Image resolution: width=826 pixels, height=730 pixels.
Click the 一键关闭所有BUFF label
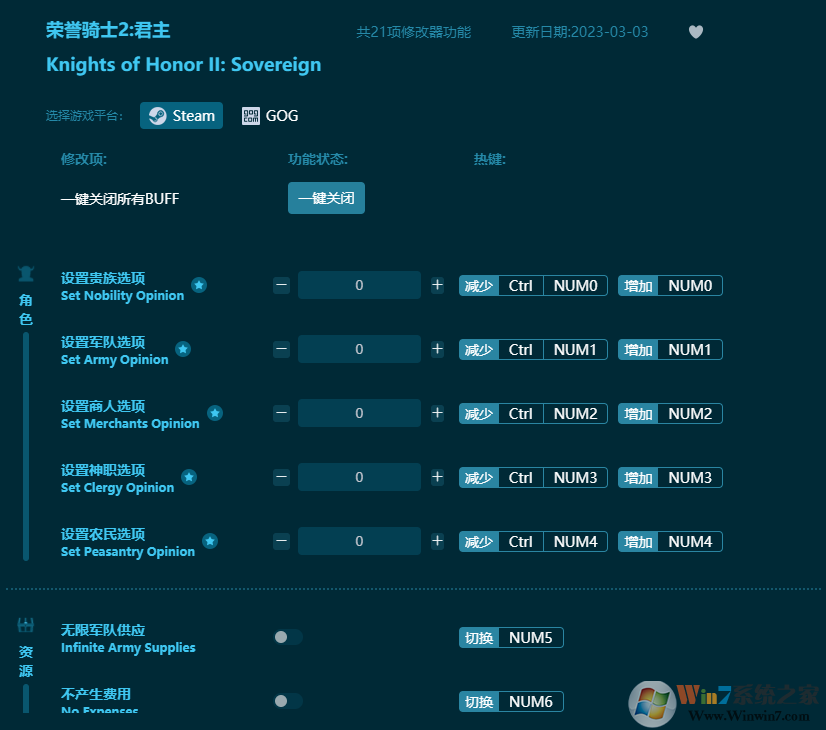click(x=120, y=199)
